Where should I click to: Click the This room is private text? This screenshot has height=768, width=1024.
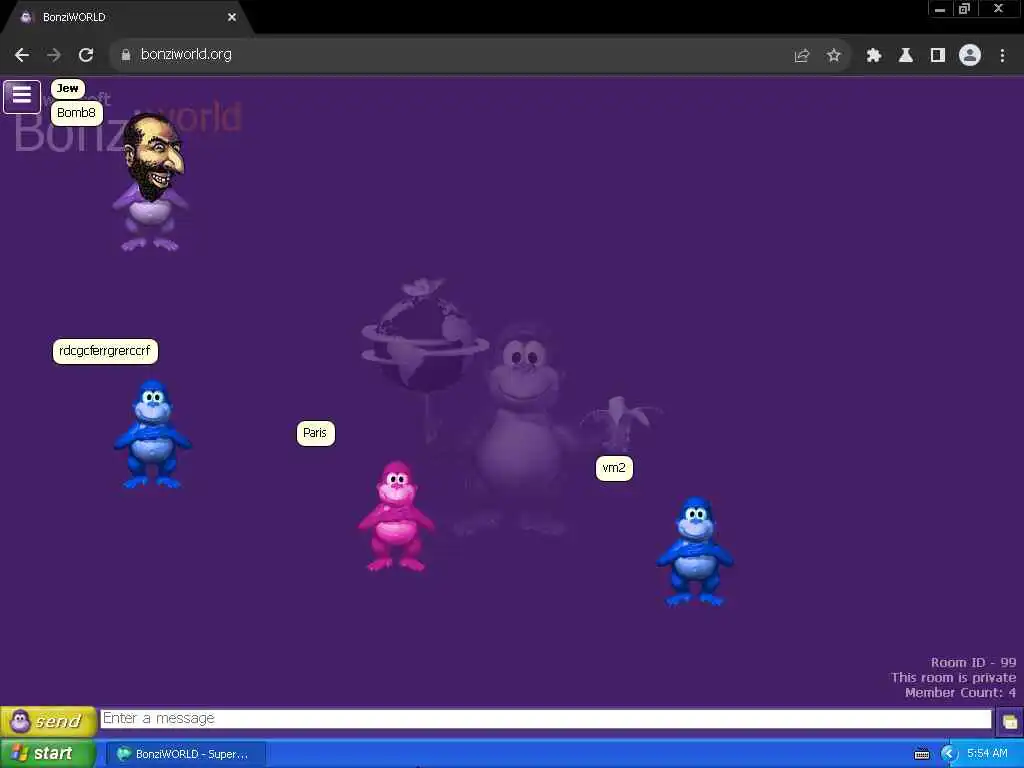(953, 677)
